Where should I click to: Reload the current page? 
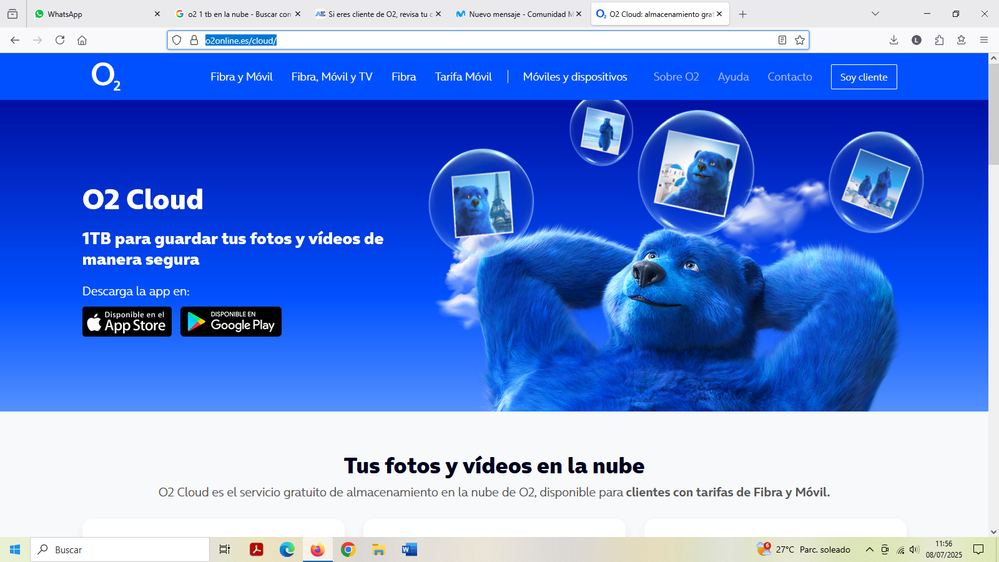coord(60,40)
